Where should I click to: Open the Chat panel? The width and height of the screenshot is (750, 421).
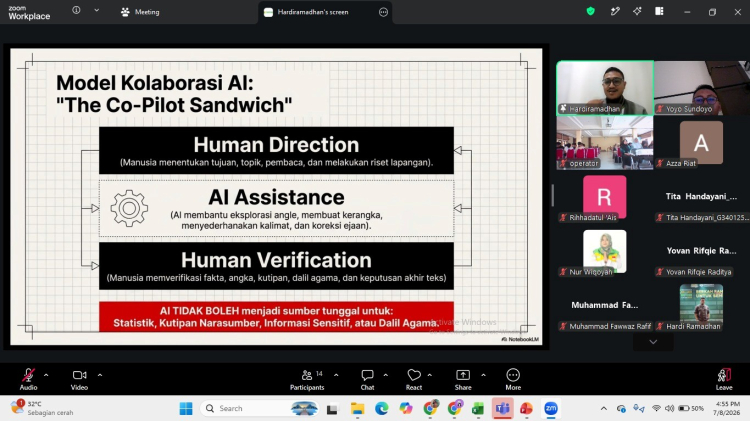[x=367, y=379]
